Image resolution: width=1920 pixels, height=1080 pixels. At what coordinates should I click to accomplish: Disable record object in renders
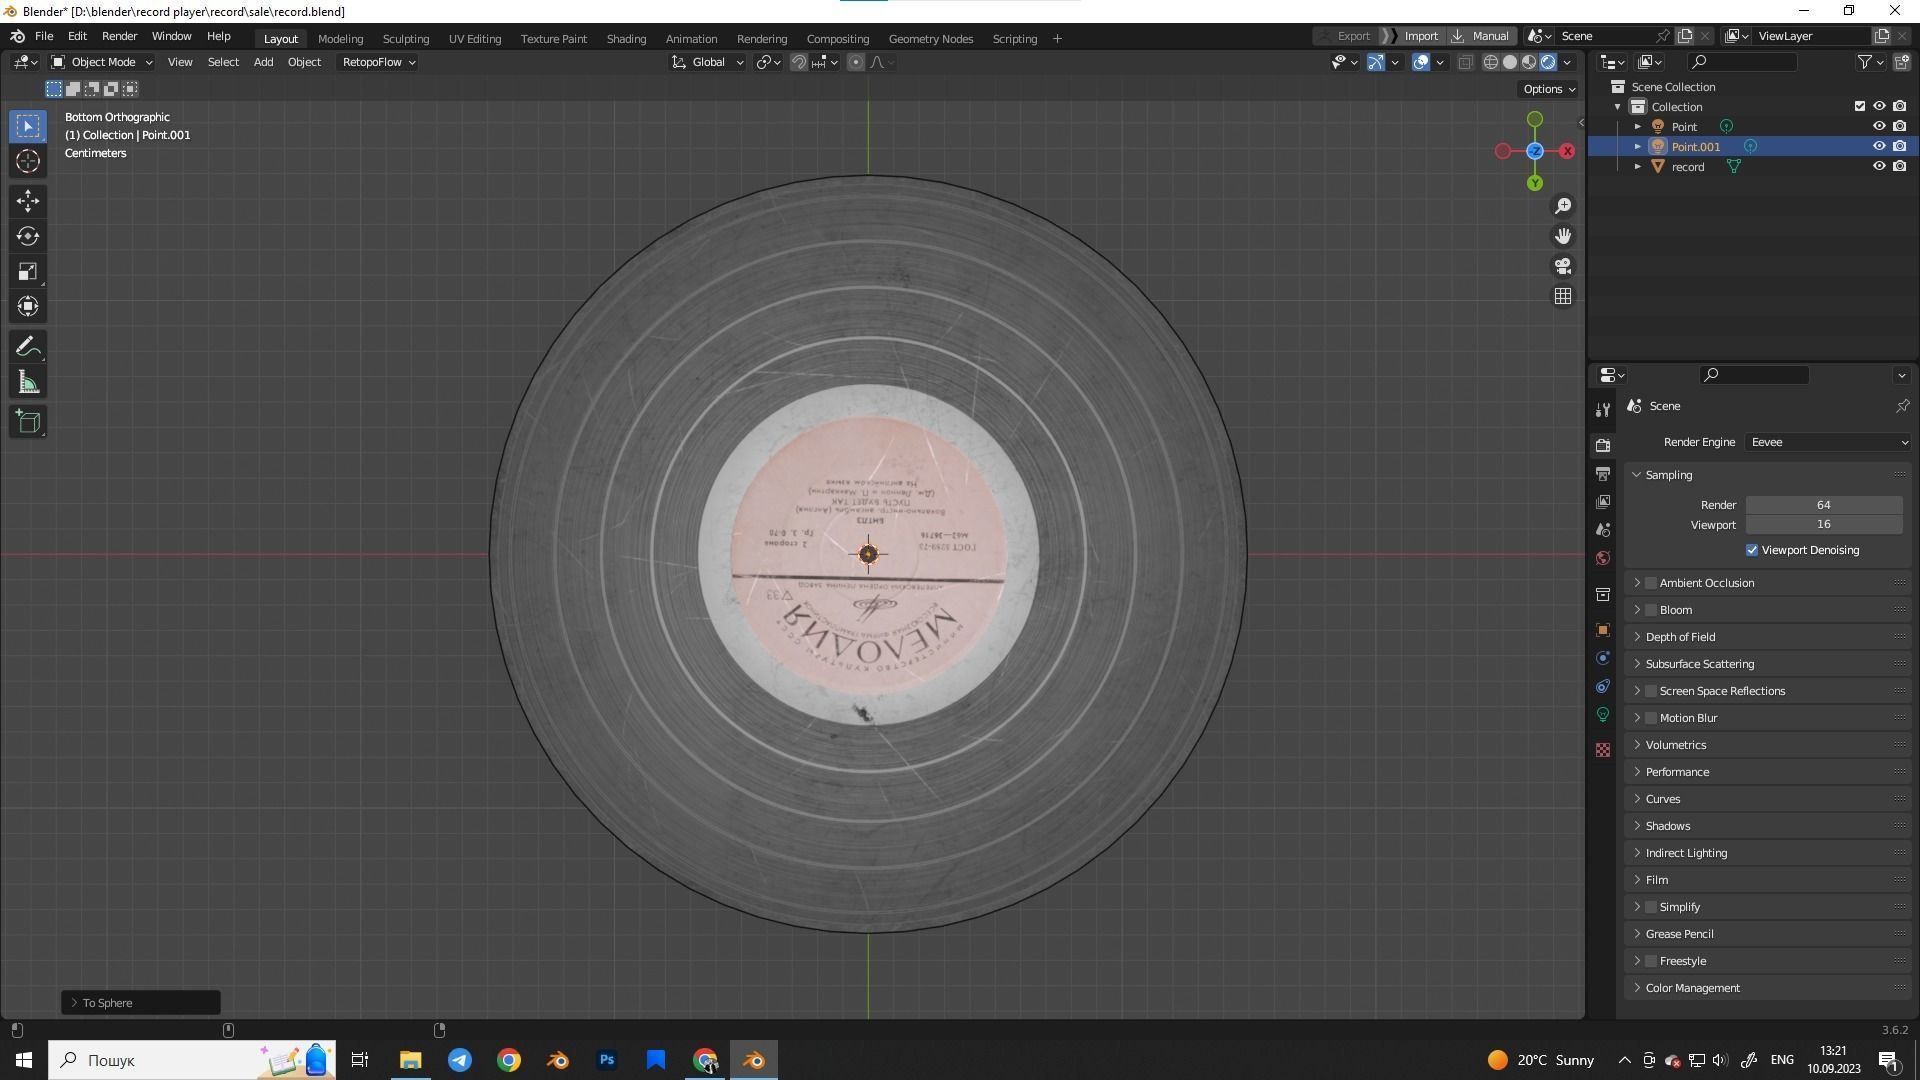(x=1899, y=166)
